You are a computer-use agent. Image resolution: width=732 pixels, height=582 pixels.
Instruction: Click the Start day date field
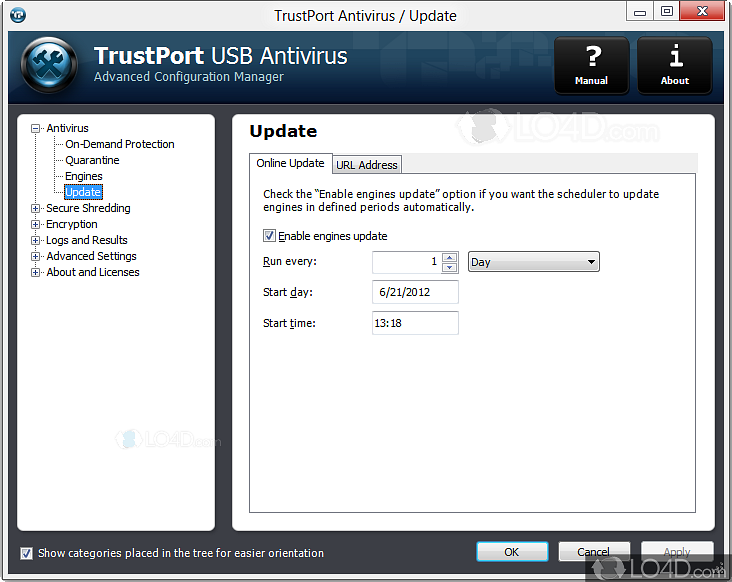coord(415,292)
